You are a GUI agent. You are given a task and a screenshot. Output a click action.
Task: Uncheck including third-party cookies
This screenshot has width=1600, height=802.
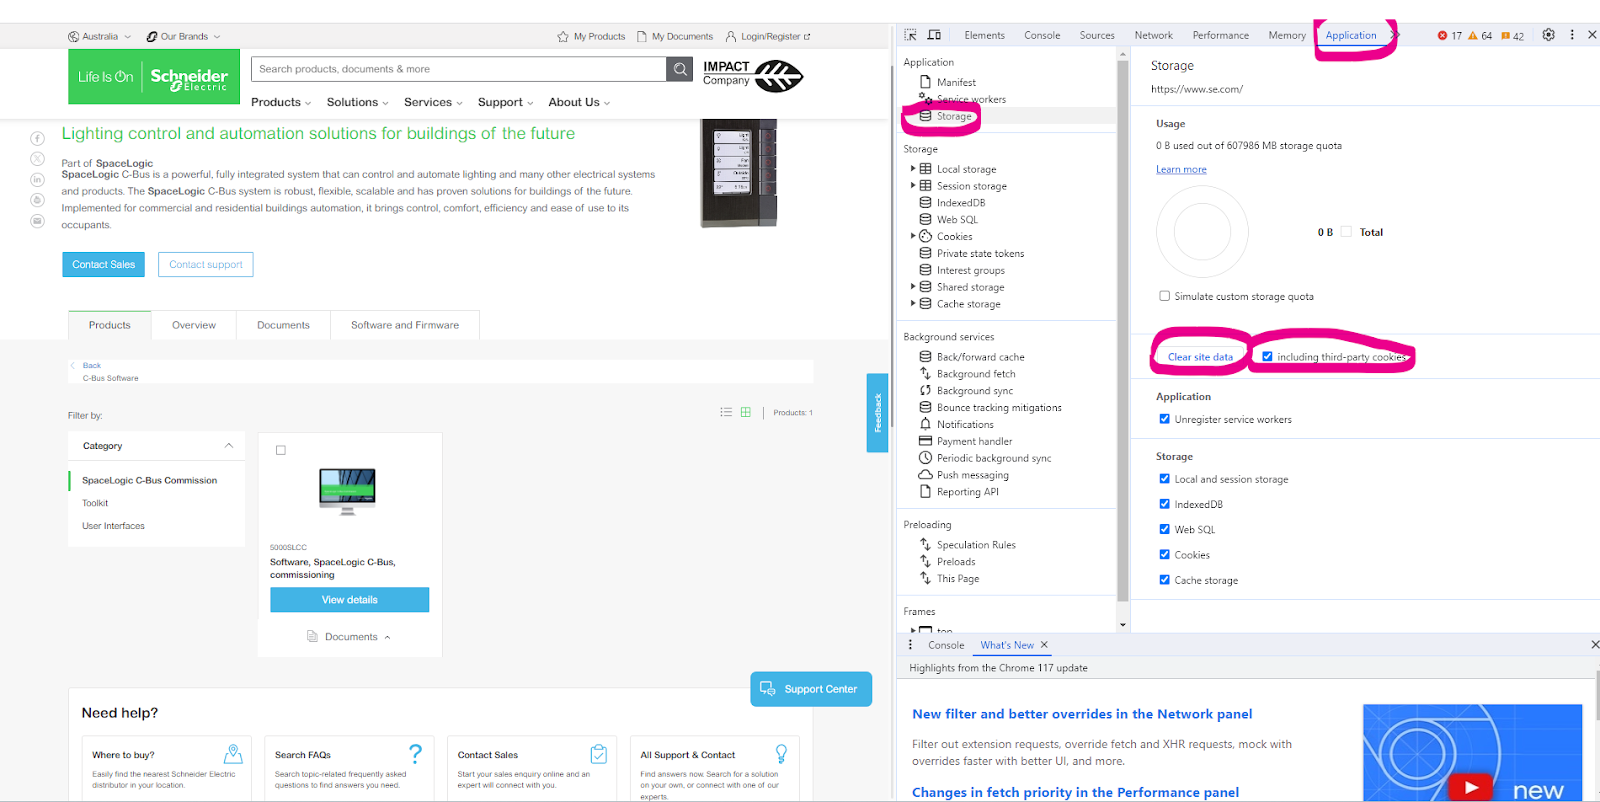[1267, 357]
